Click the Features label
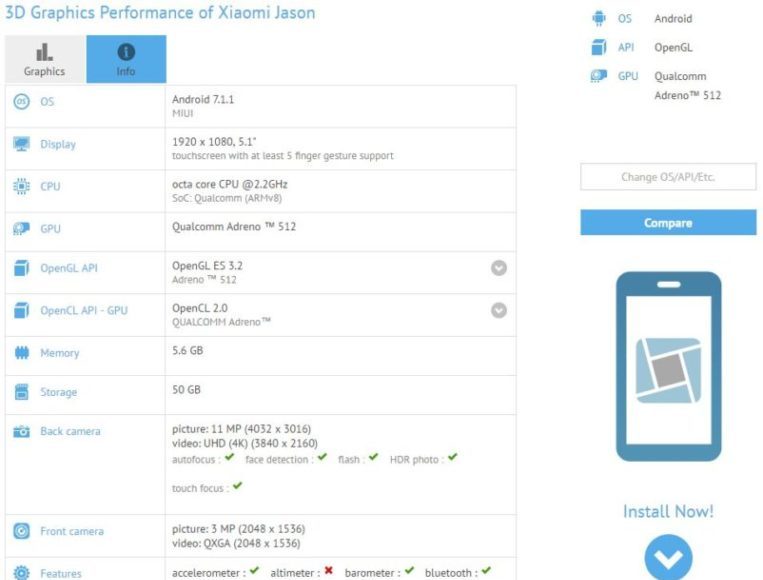The height and width of the screenshot is (580, 763). click(61, 573)
